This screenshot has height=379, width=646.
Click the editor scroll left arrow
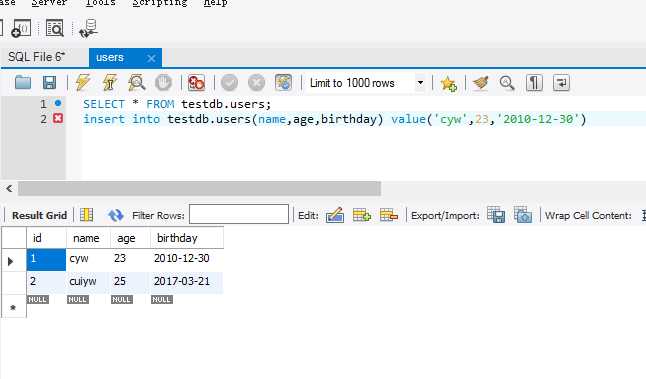click(9, 189)
